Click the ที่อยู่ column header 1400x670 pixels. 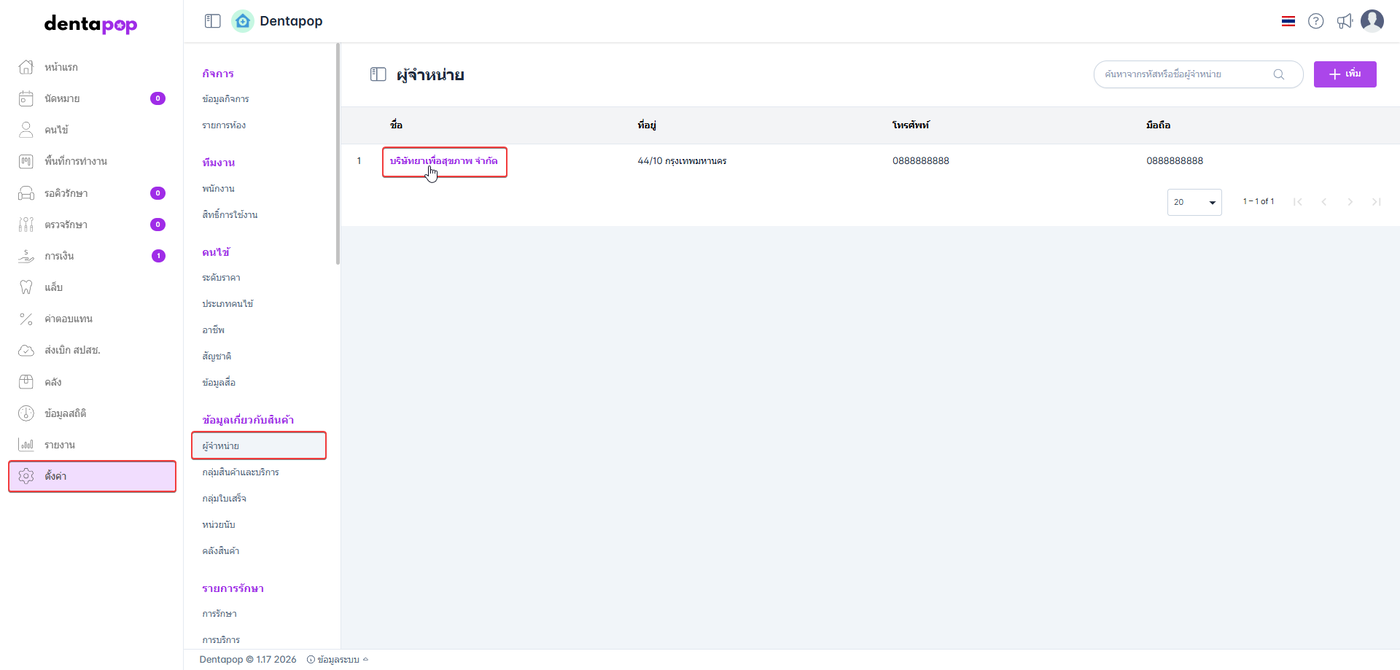(646, 125)
